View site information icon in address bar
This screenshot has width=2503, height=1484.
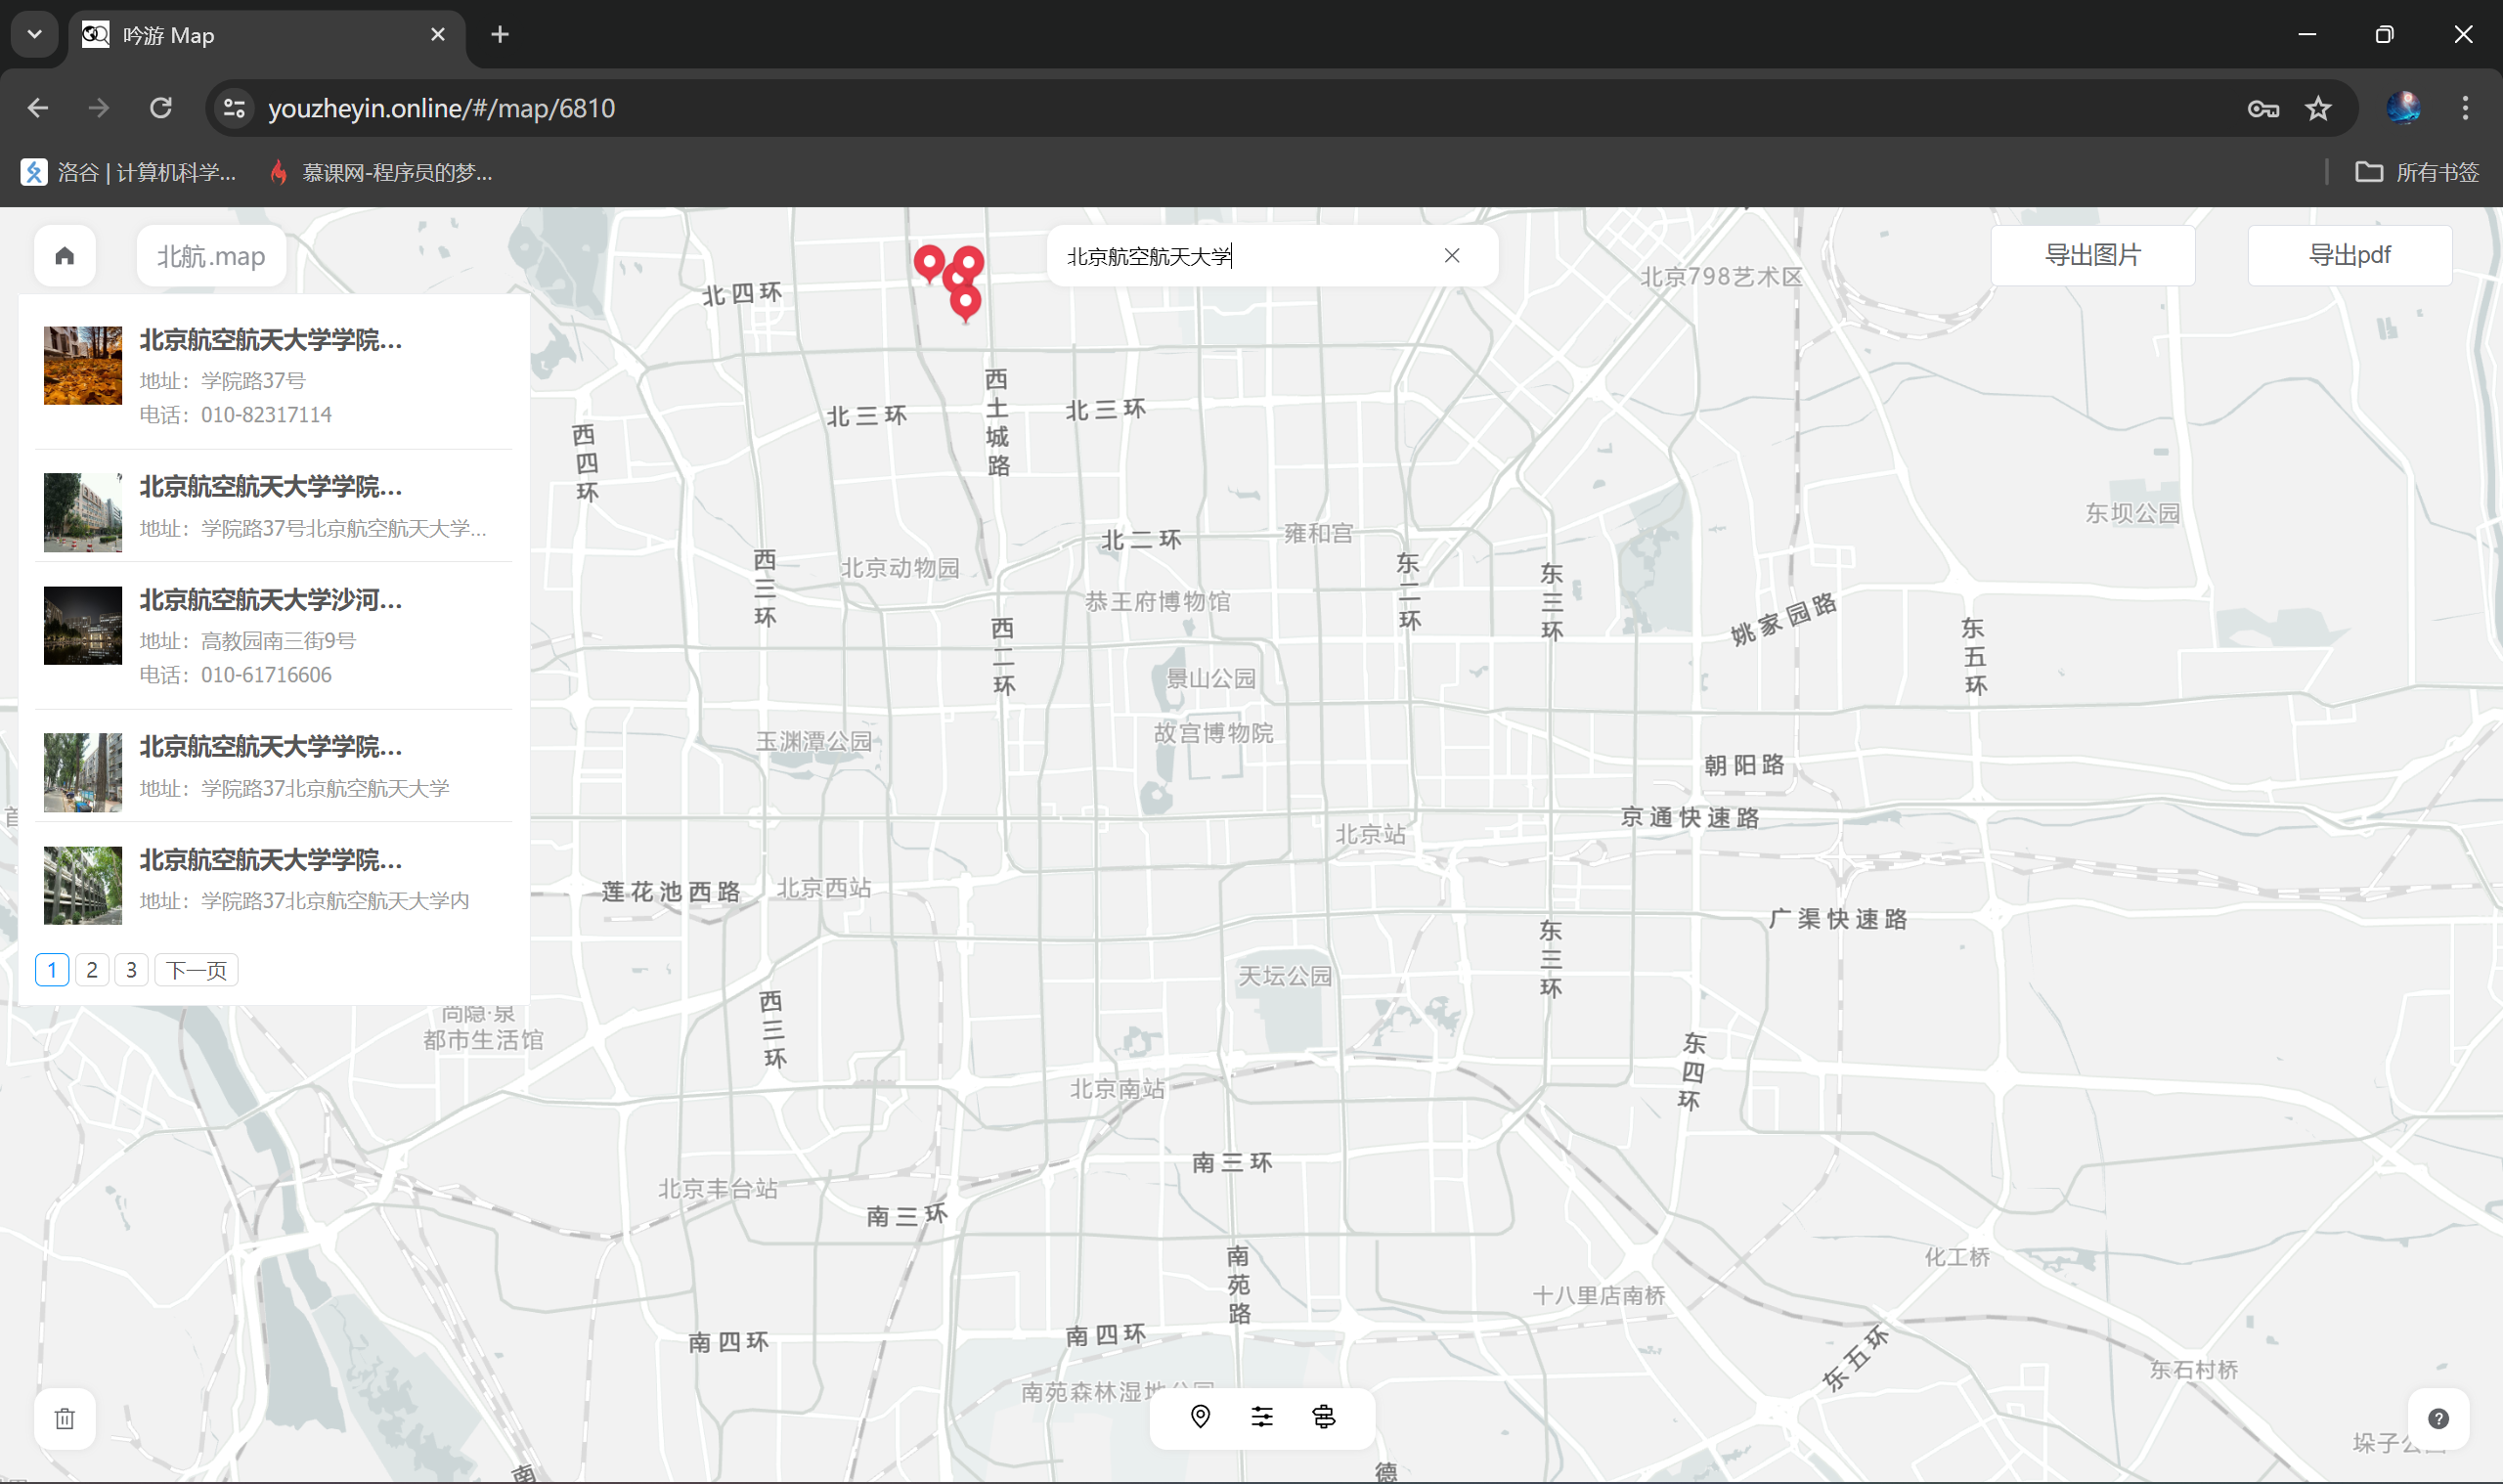click(x=234, y=108)
